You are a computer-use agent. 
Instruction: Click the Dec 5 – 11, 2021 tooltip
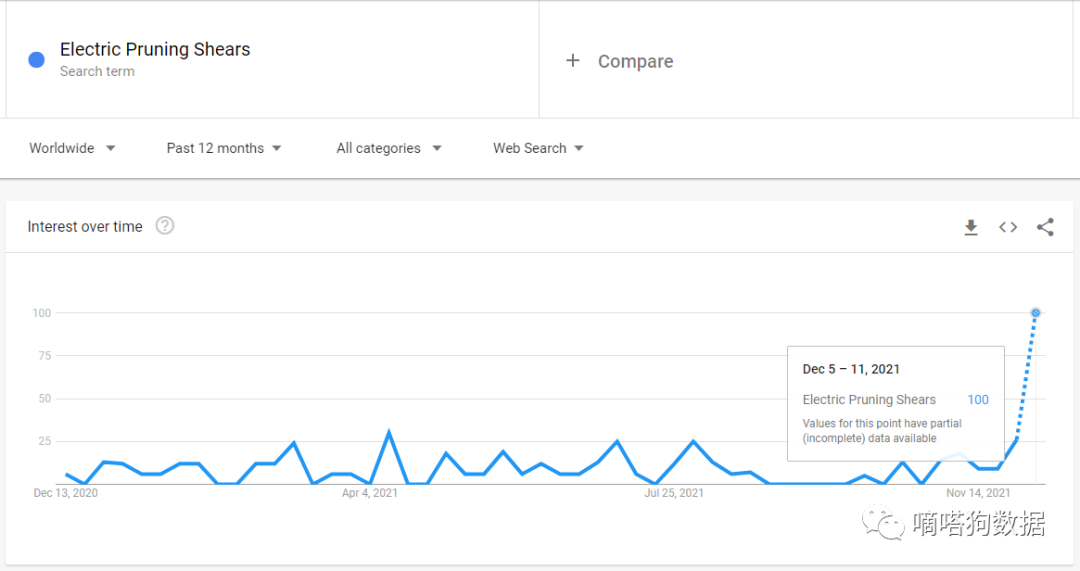[x=851, y=369]
